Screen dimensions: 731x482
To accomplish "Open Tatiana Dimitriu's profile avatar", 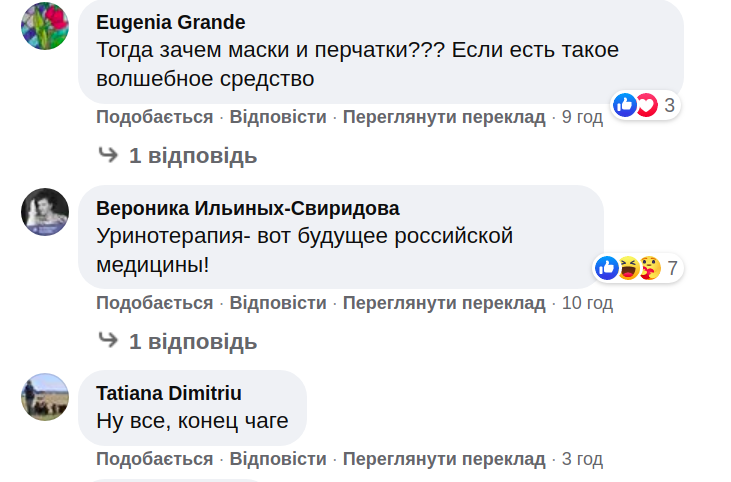I will click(45, 397).
